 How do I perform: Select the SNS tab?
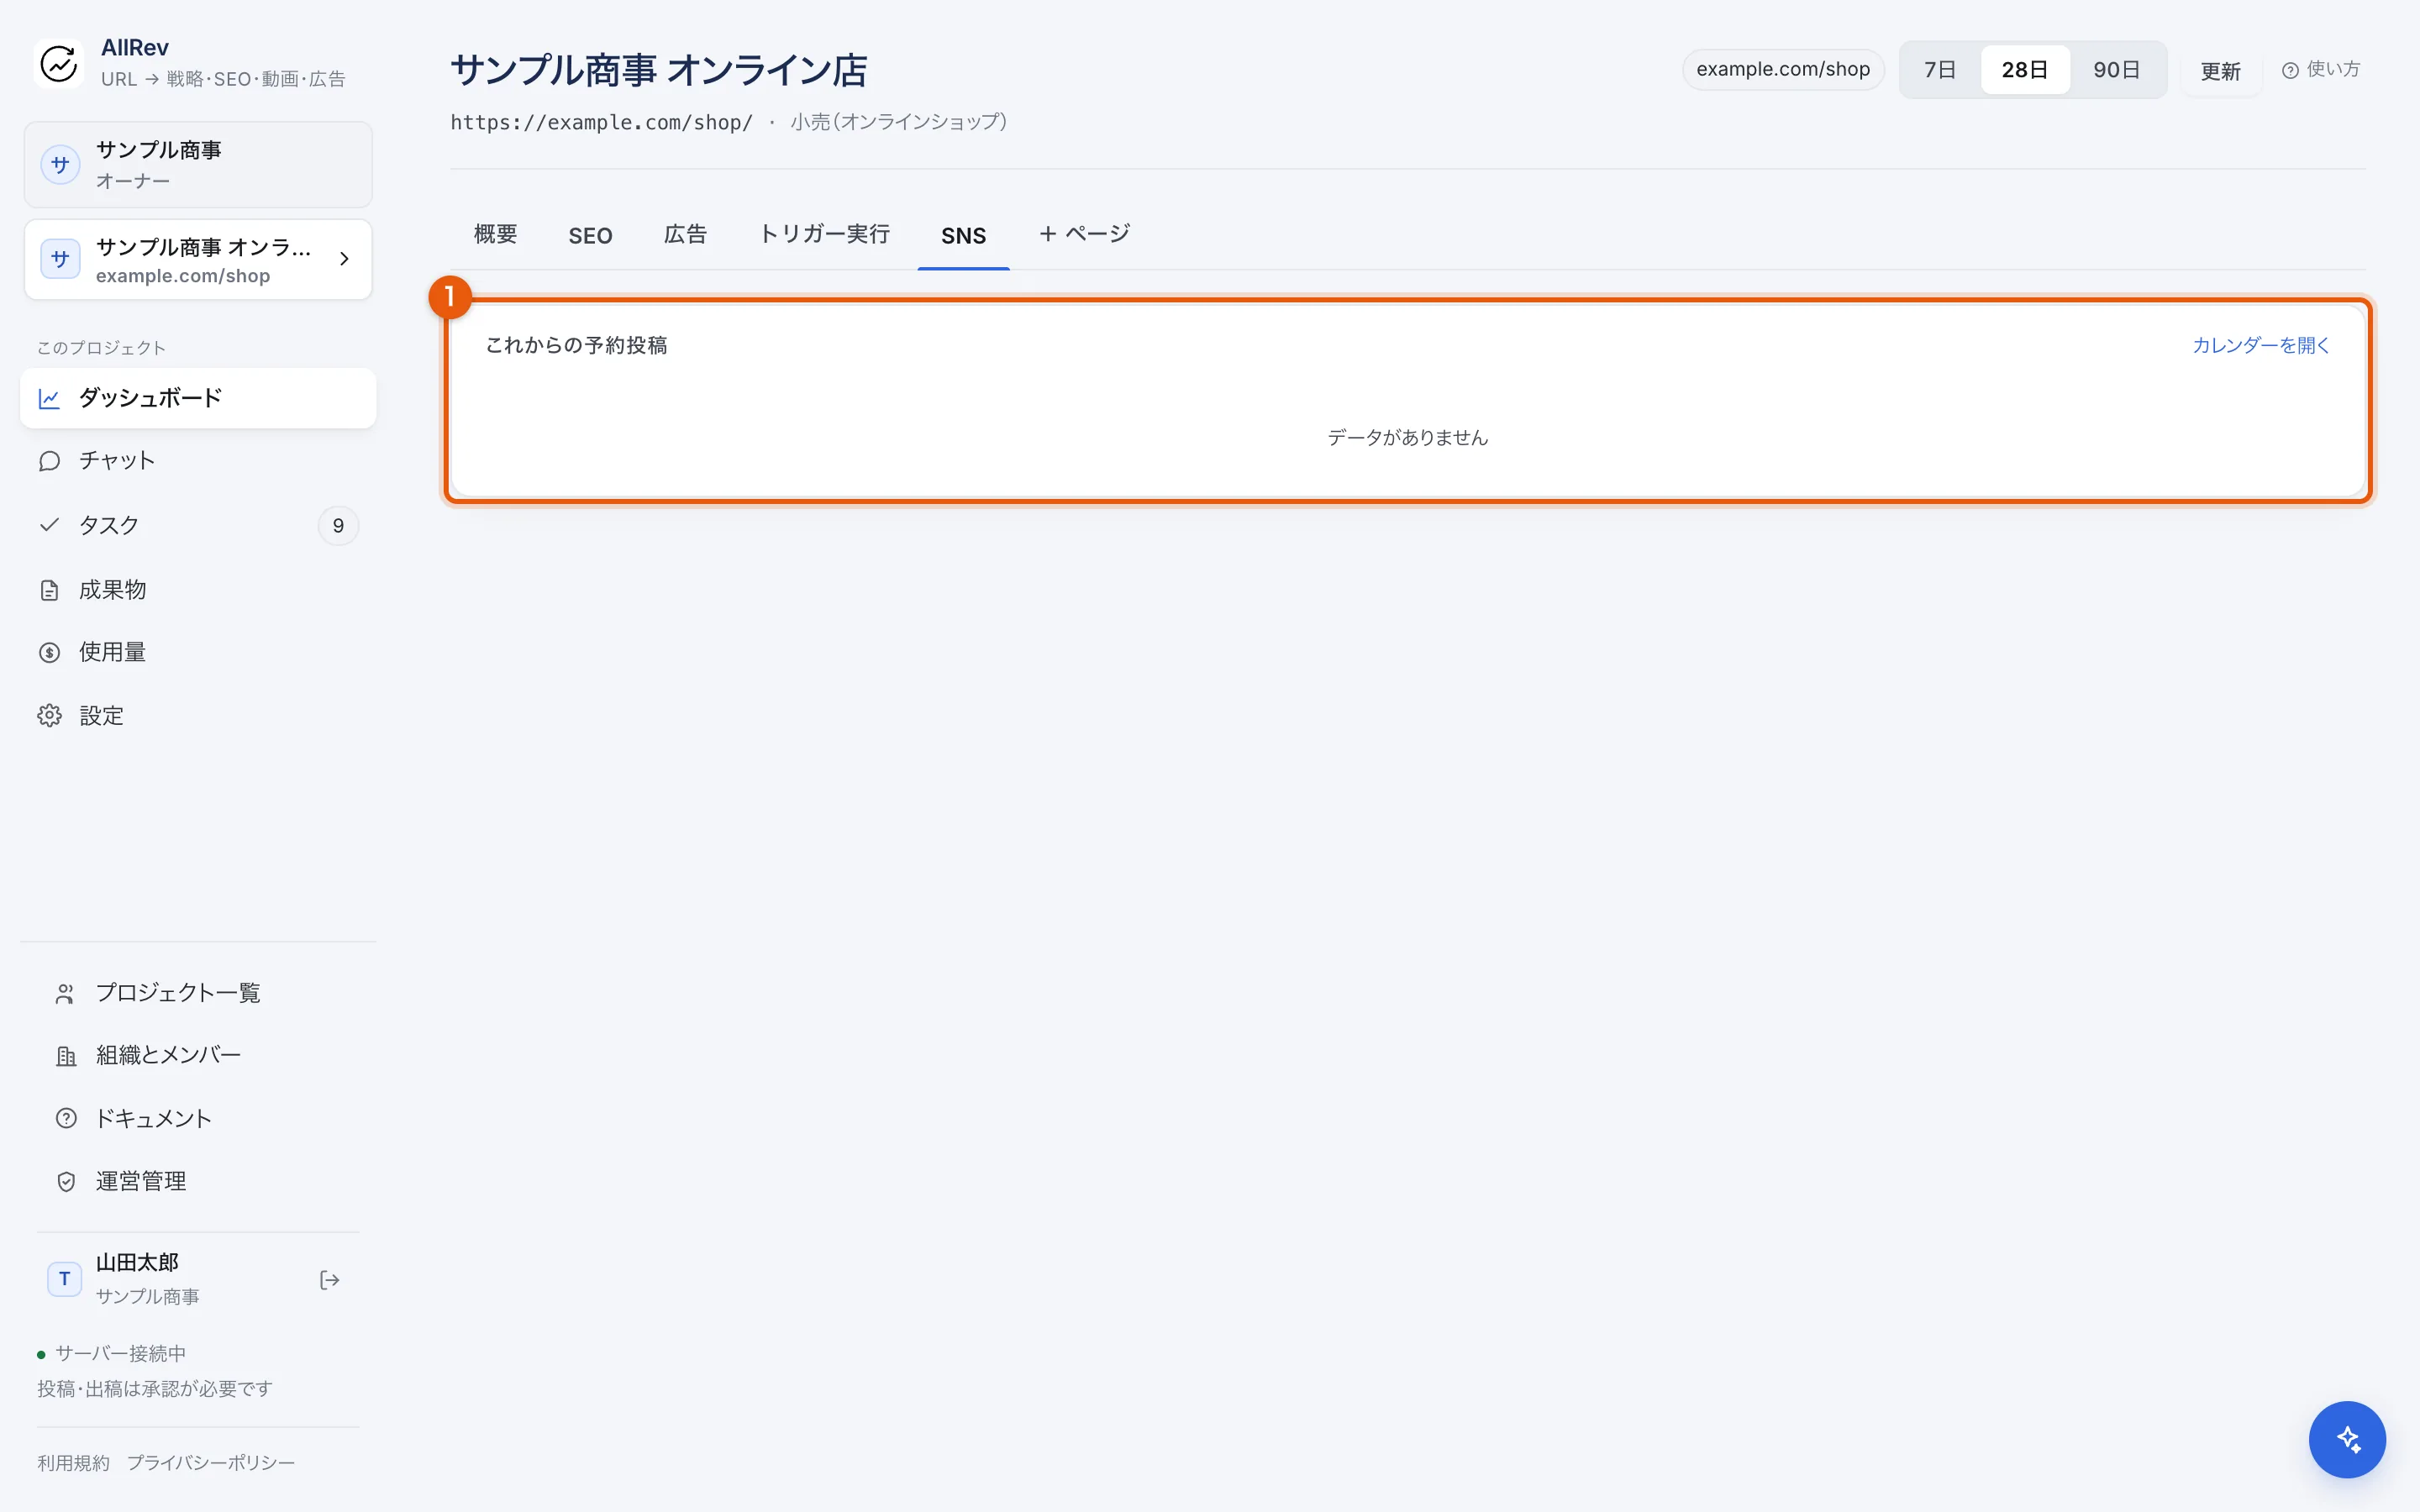(963, 236)
